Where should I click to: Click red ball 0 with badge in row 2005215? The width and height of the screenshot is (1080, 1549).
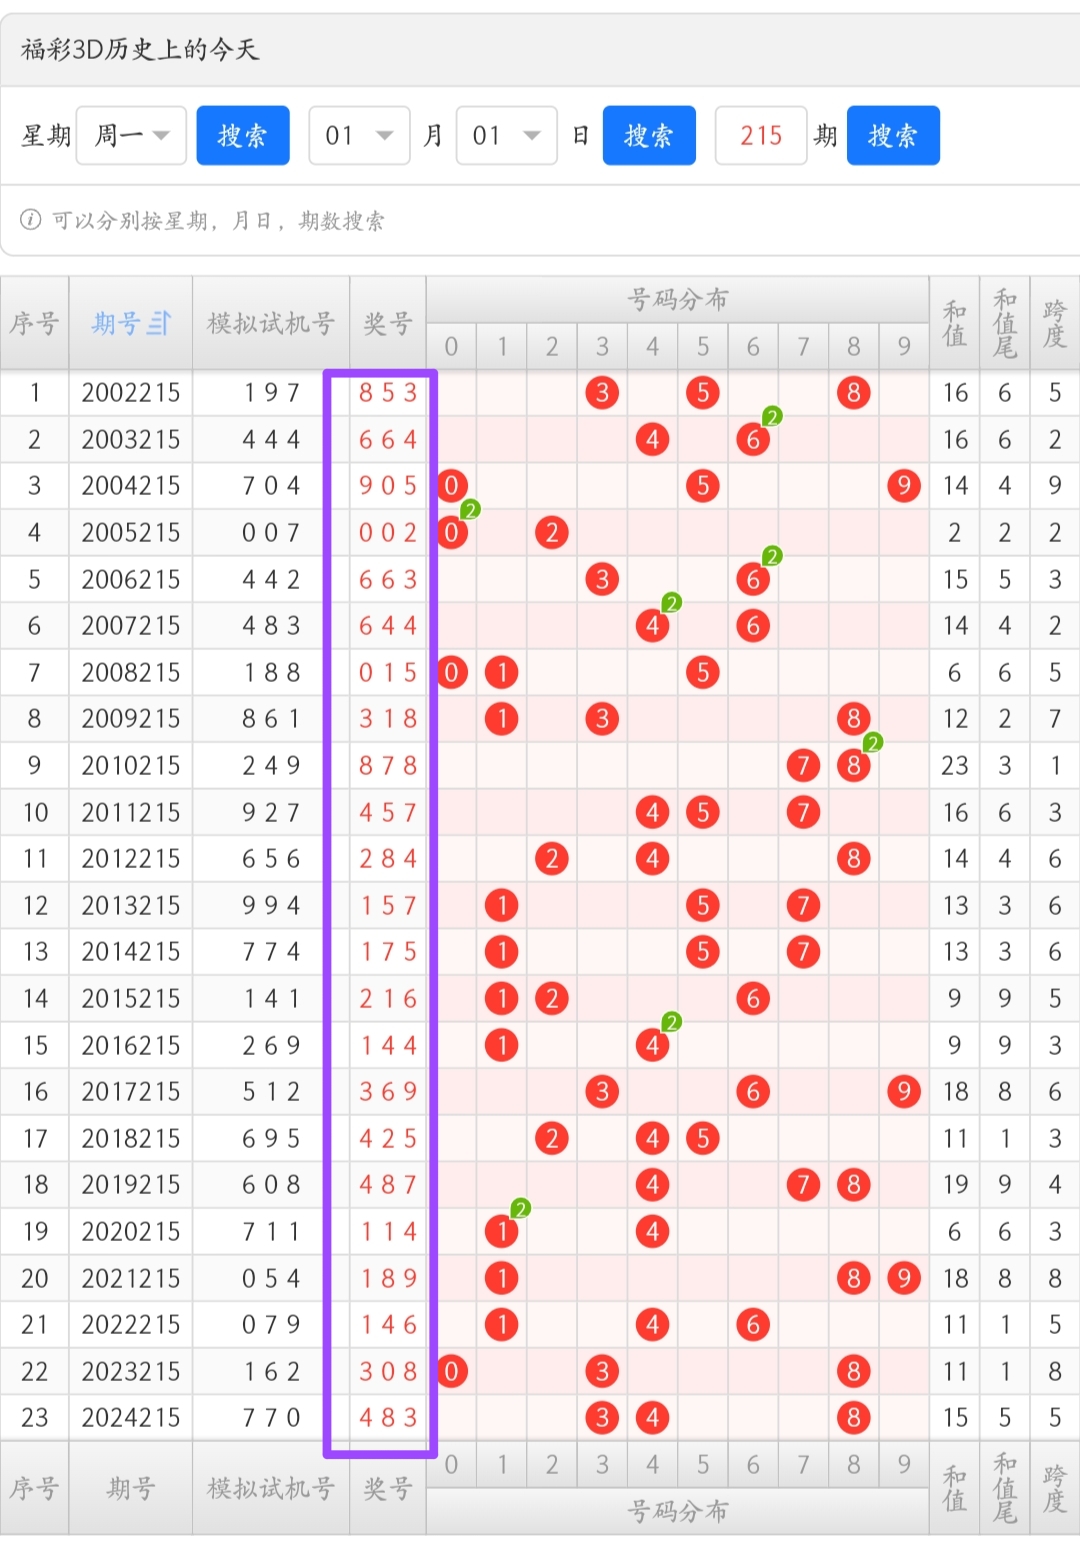pyautogui.click(x=452, y=532)
